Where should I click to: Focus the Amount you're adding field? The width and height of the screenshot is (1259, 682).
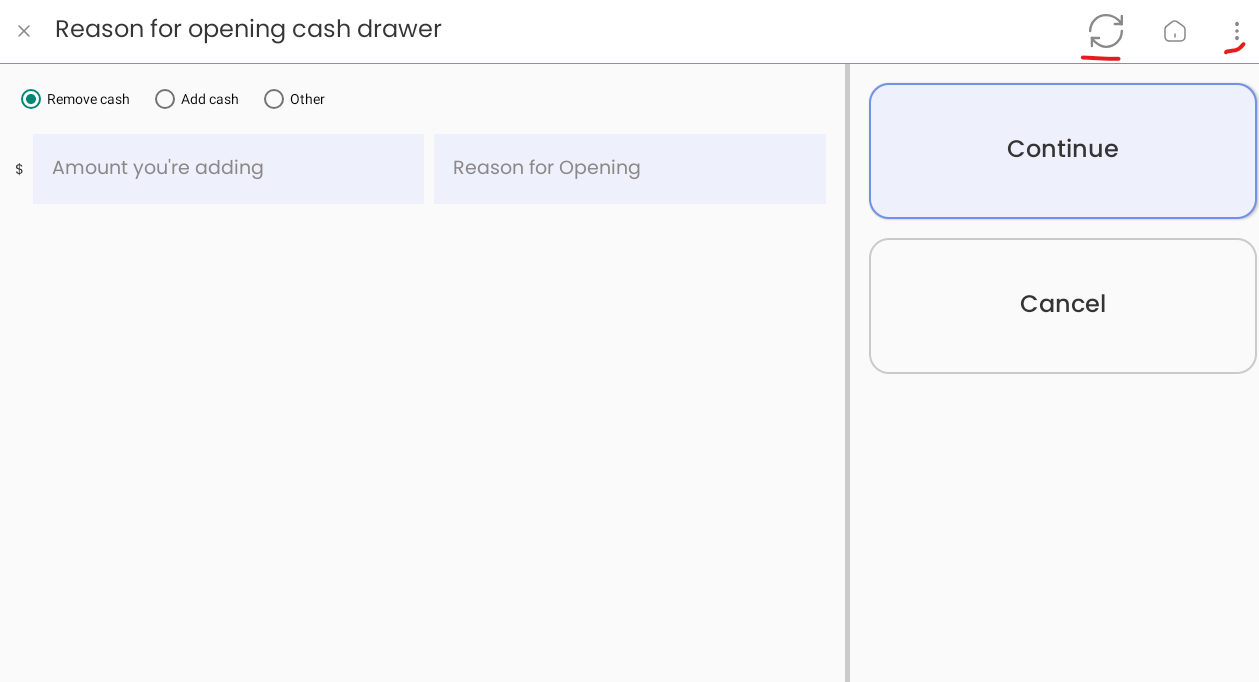228,169
